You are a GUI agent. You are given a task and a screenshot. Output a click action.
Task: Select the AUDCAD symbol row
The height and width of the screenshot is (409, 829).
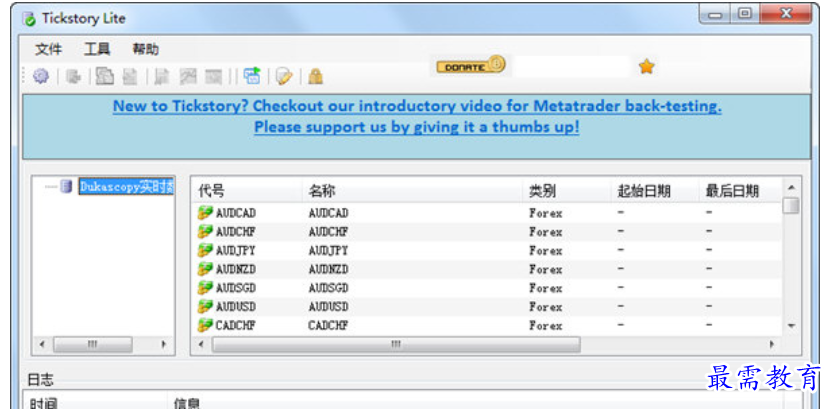click(x=487, y=213)
